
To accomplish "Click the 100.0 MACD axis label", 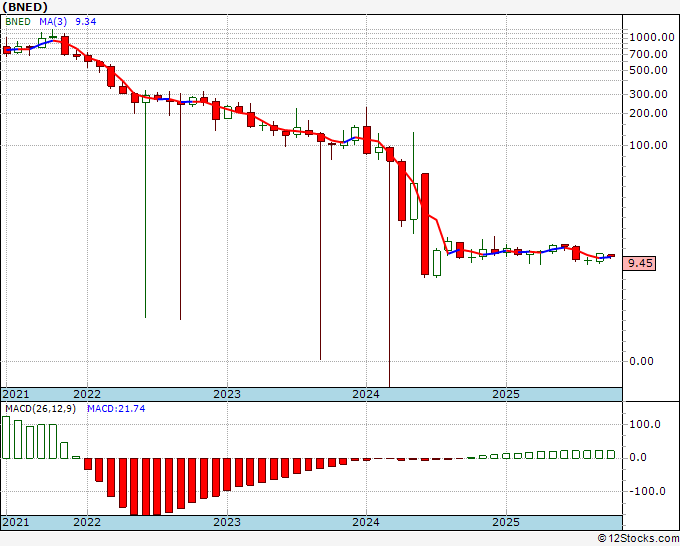I will [x=645, y=424].
